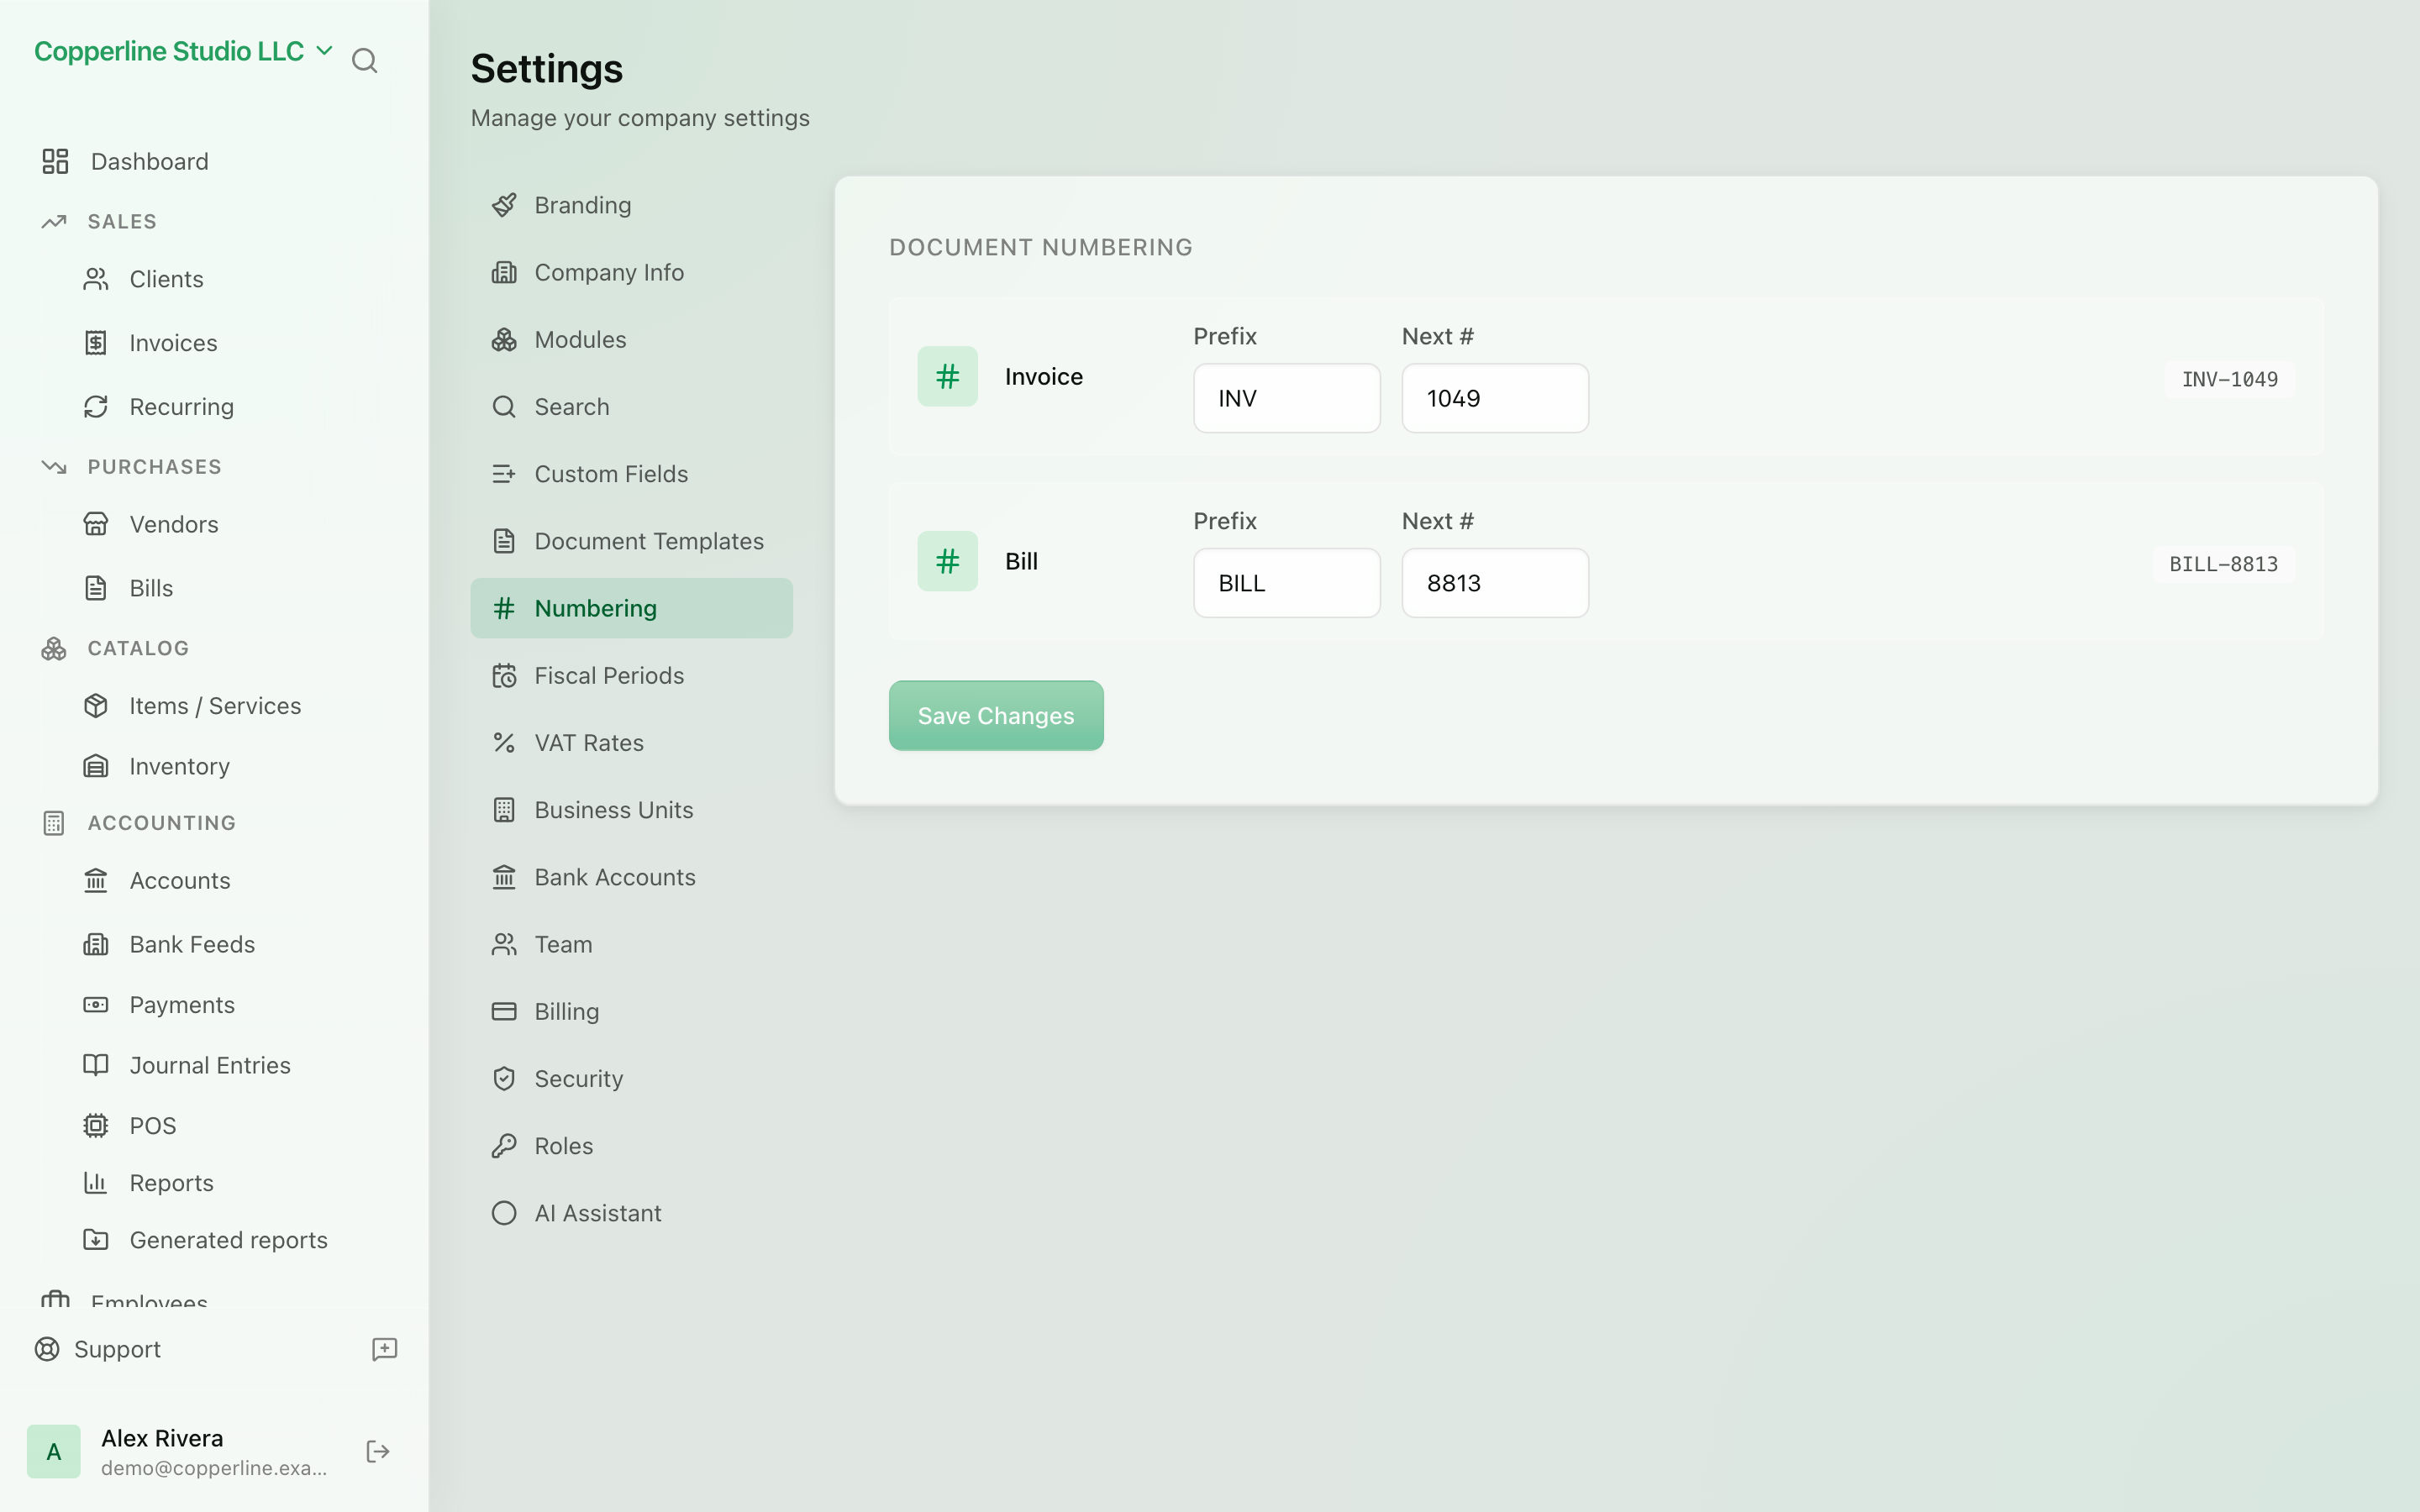Click the Invoices receipt icon
This screenshot has height=1512, width=2420.
click(96, 343)
